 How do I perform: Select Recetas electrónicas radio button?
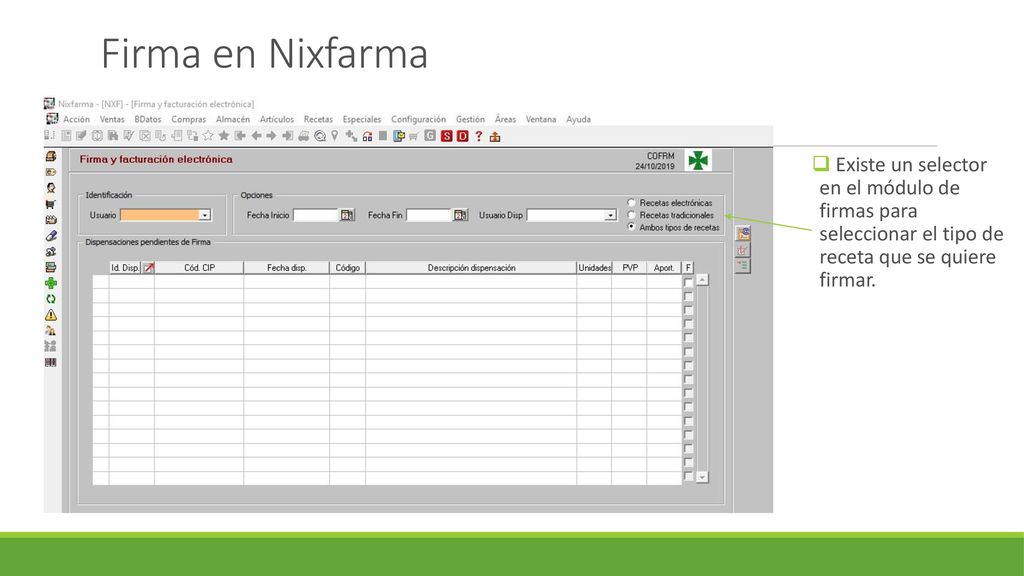click(632, 202)
